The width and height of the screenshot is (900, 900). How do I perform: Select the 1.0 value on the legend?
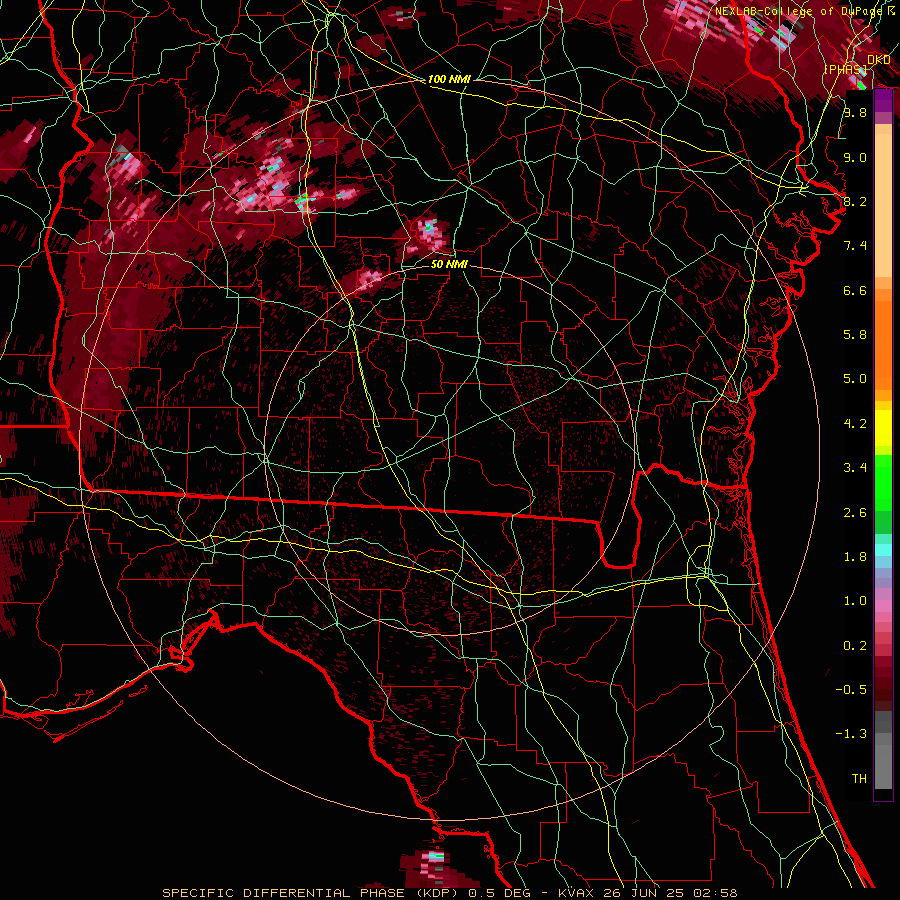pyautogui.click(x=855, y=601)
